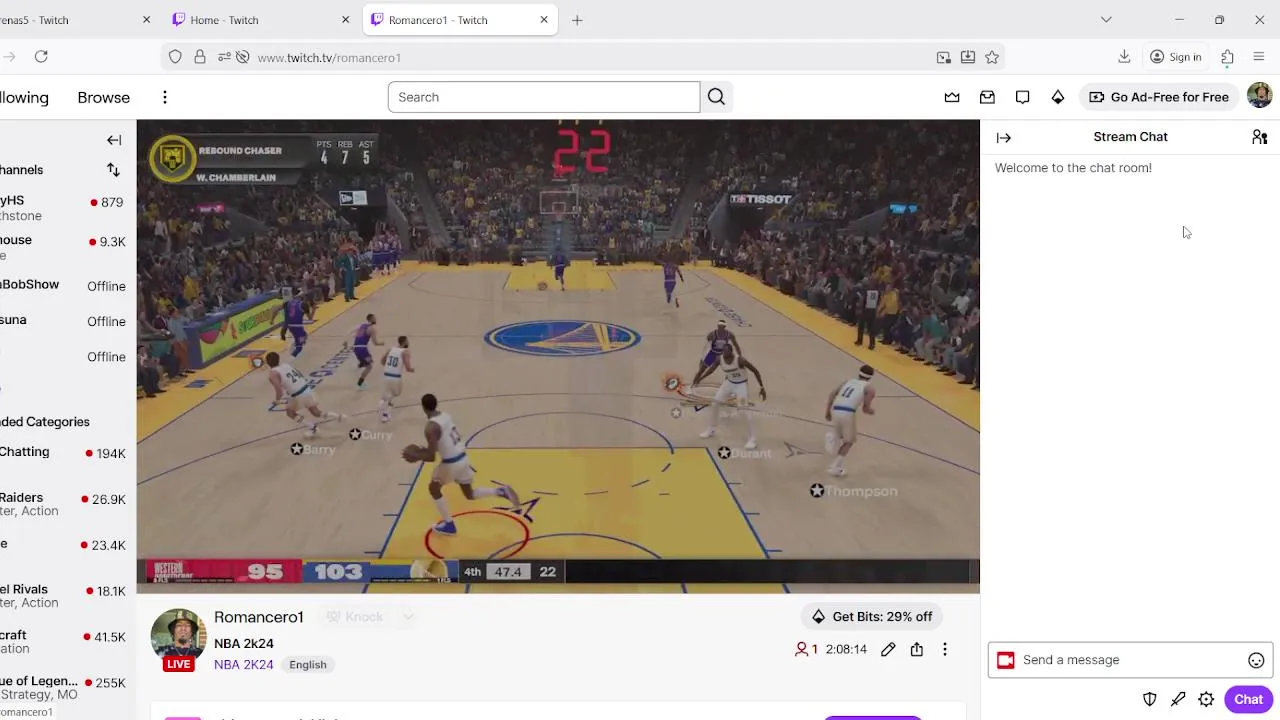Image resolution: width=1280 pixels, height=720 pixels.
Task: Bookmark this page with the star
Action: click(x=992, y=57)
